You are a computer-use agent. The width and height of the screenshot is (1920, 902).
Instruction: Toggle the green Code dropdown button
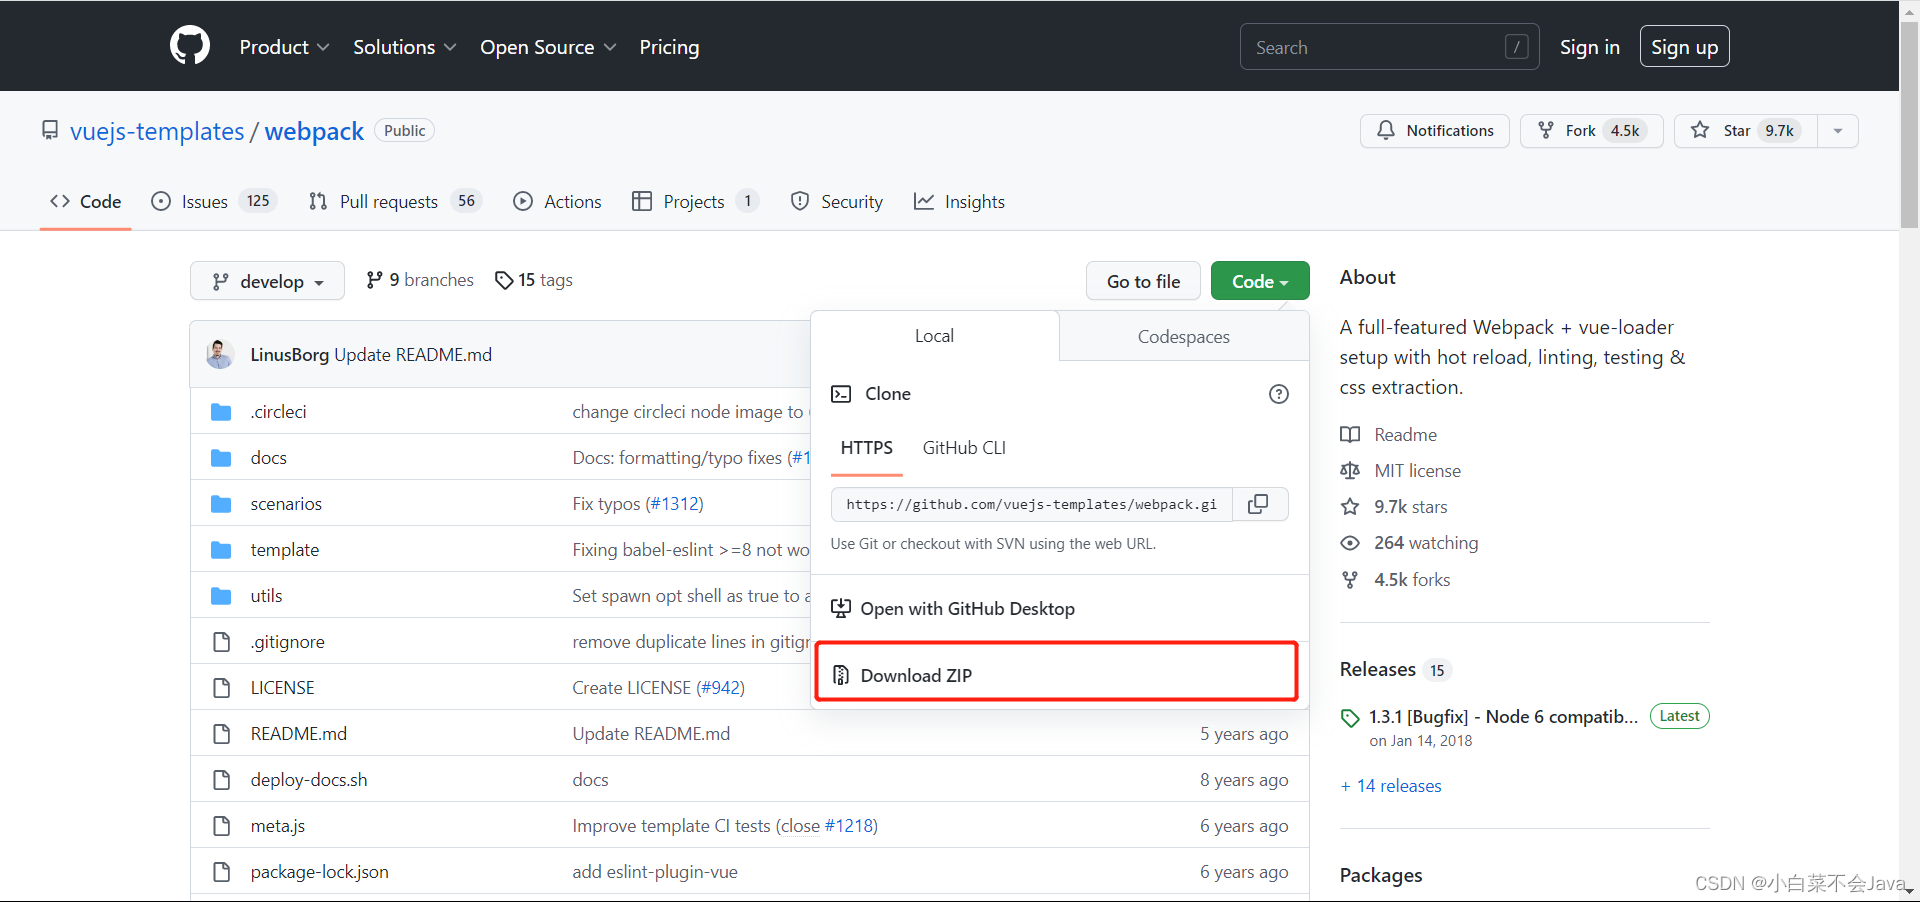[x=1260, y=281]
